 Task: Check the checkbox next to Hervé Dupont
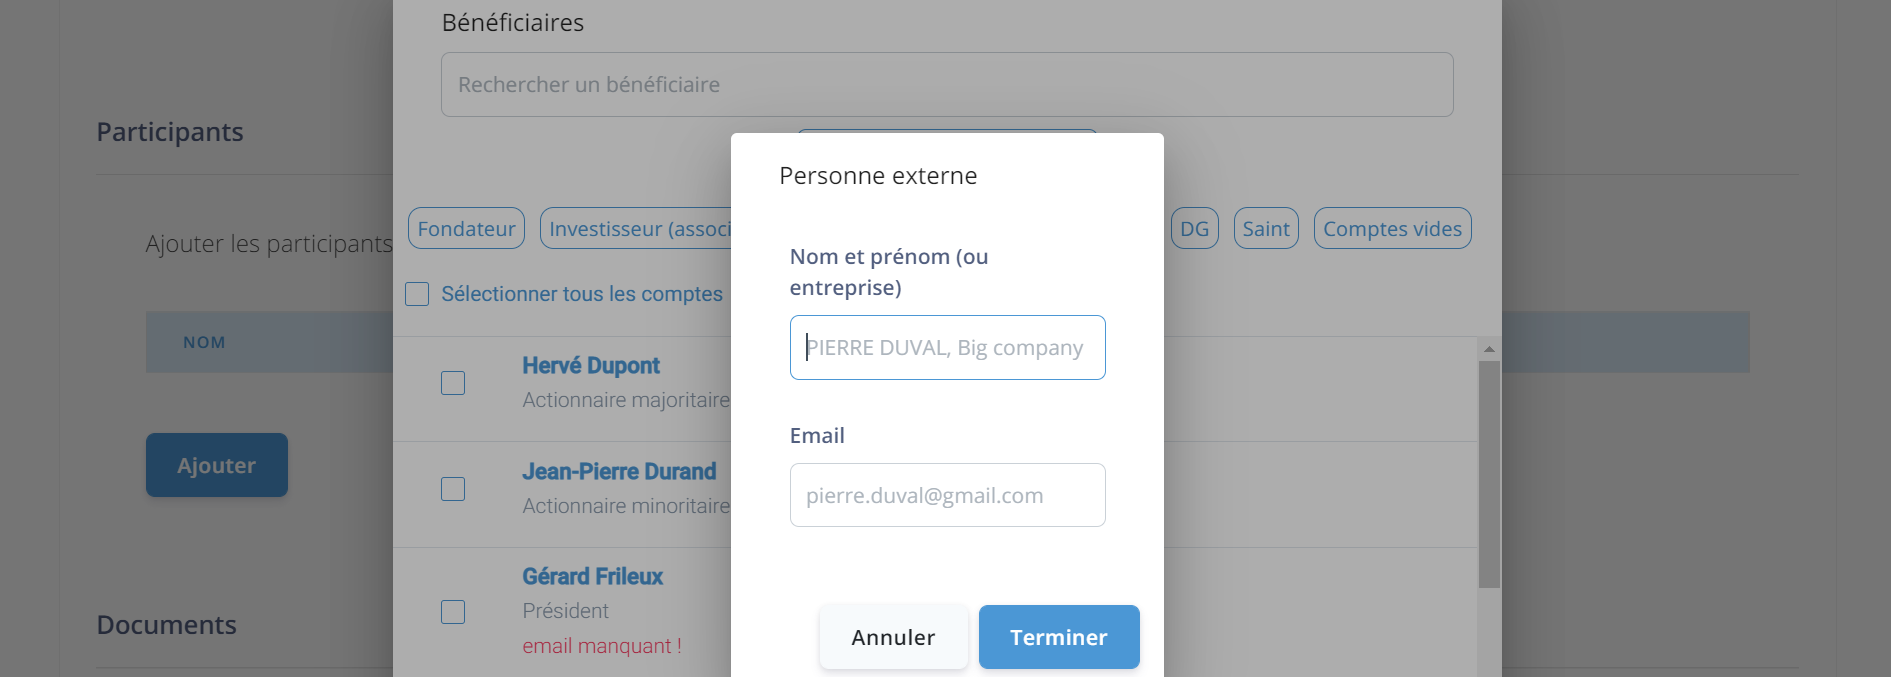coord(453,383)
